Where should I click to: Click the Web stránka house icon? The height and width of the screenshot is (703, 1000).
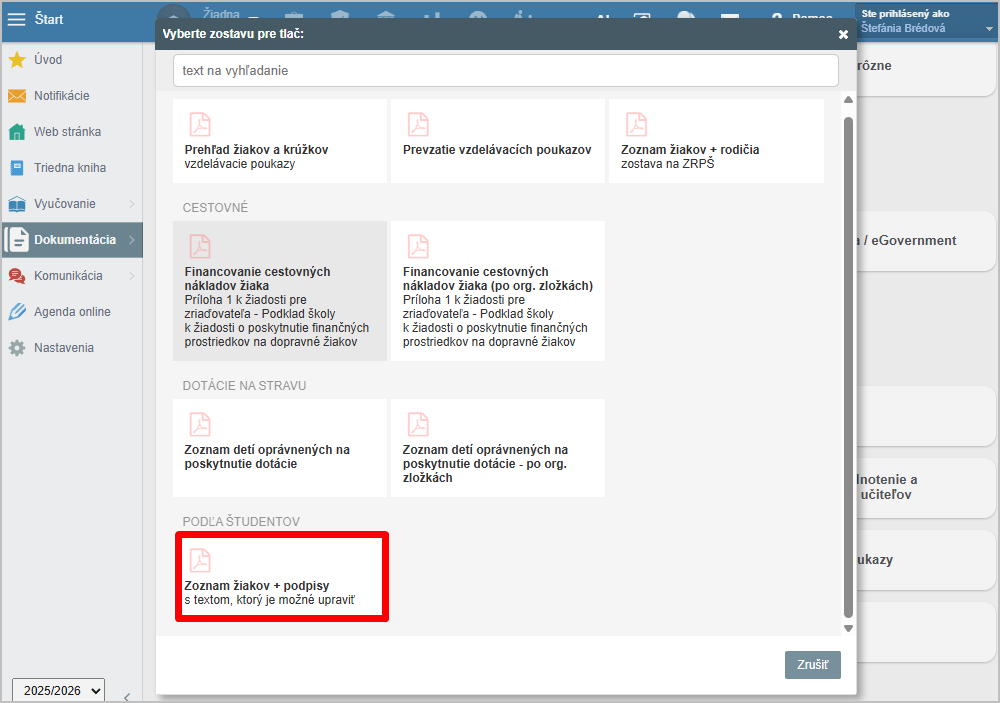(x=17, y=132)
